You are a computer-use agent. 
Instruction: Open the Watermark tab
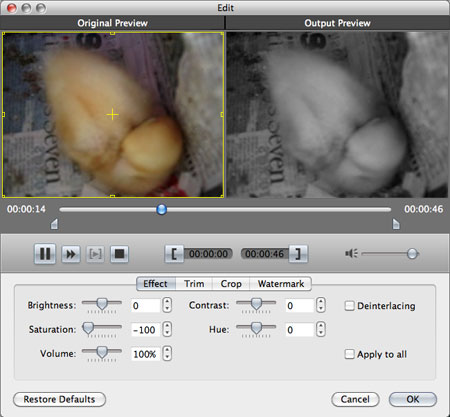[281, 284]
